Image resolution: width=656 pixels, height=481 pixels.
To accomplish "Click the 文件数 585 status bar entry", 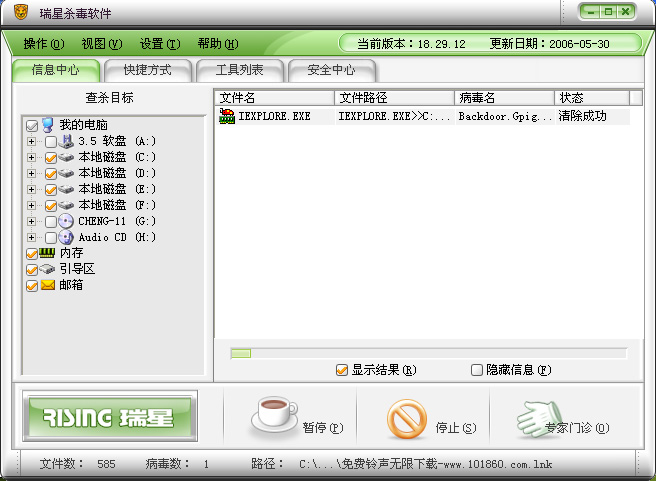I will (x=78, y=464).
